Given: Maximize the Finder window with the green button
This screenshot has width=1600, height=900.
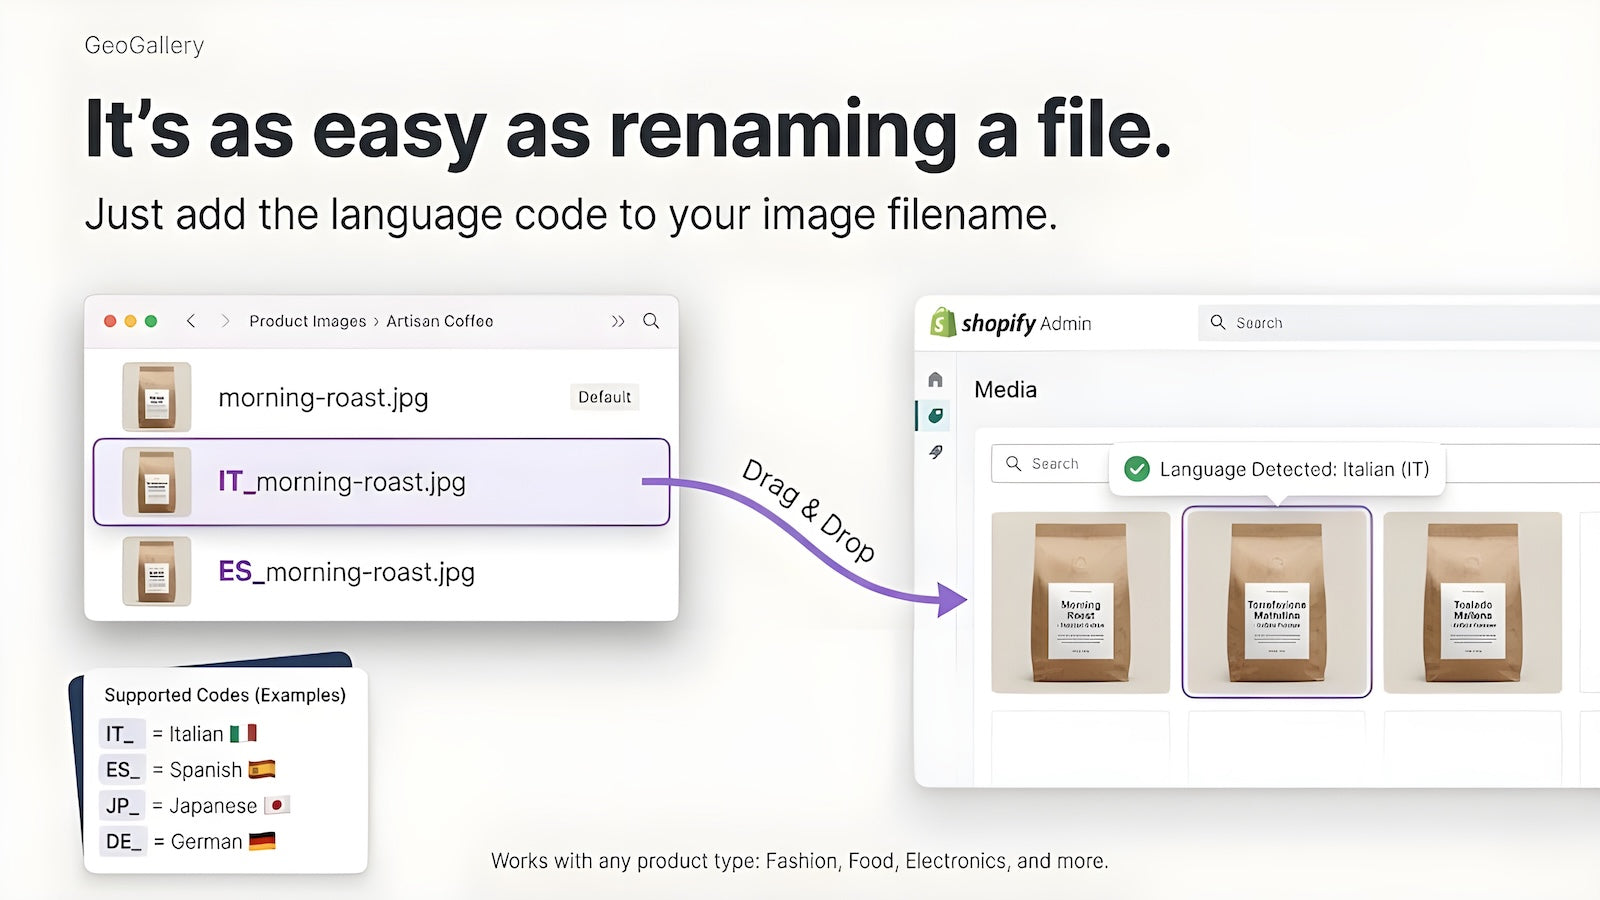Looking at the screenshot, I should click(x=151, y=321).
